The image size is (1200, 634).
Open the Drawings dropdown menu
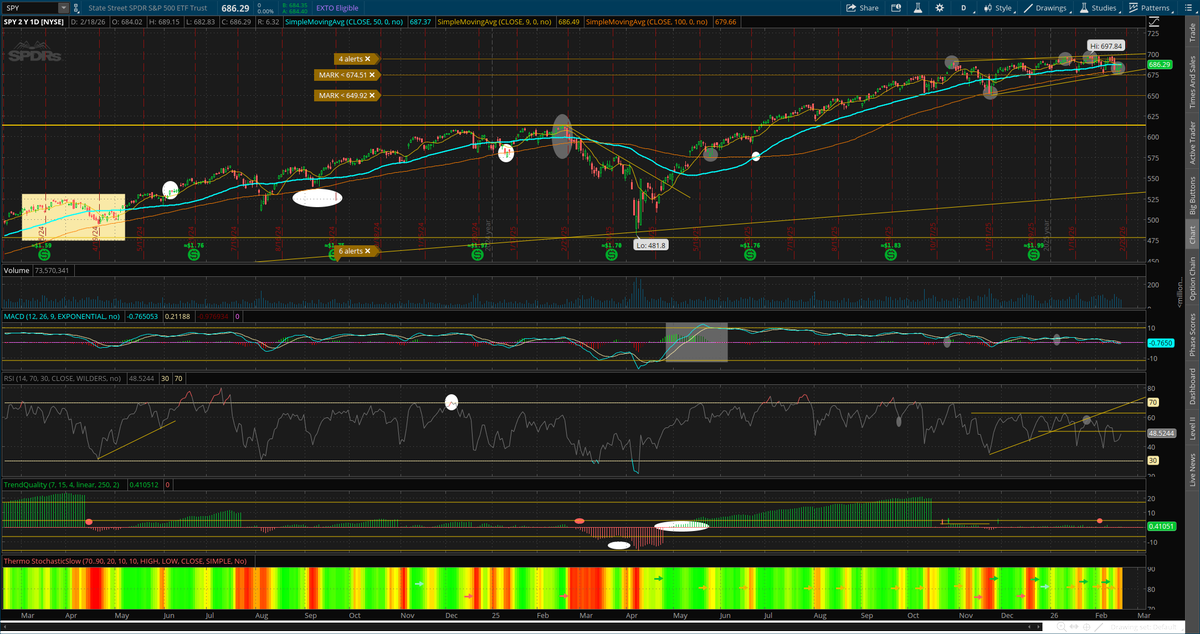click(x=1048, y=8)
